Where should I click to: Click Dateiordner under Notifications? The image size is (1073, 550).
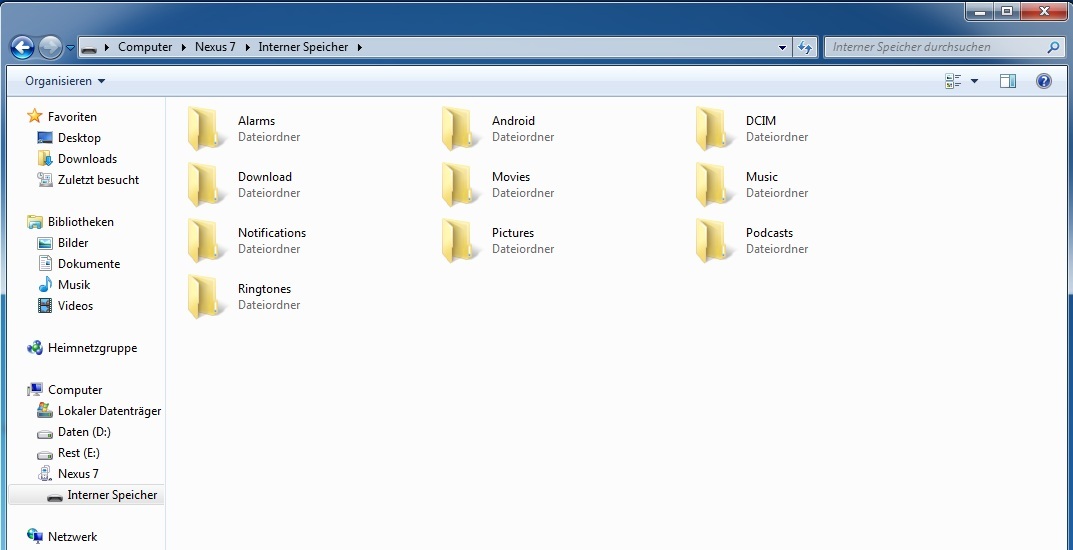point(269,249)
